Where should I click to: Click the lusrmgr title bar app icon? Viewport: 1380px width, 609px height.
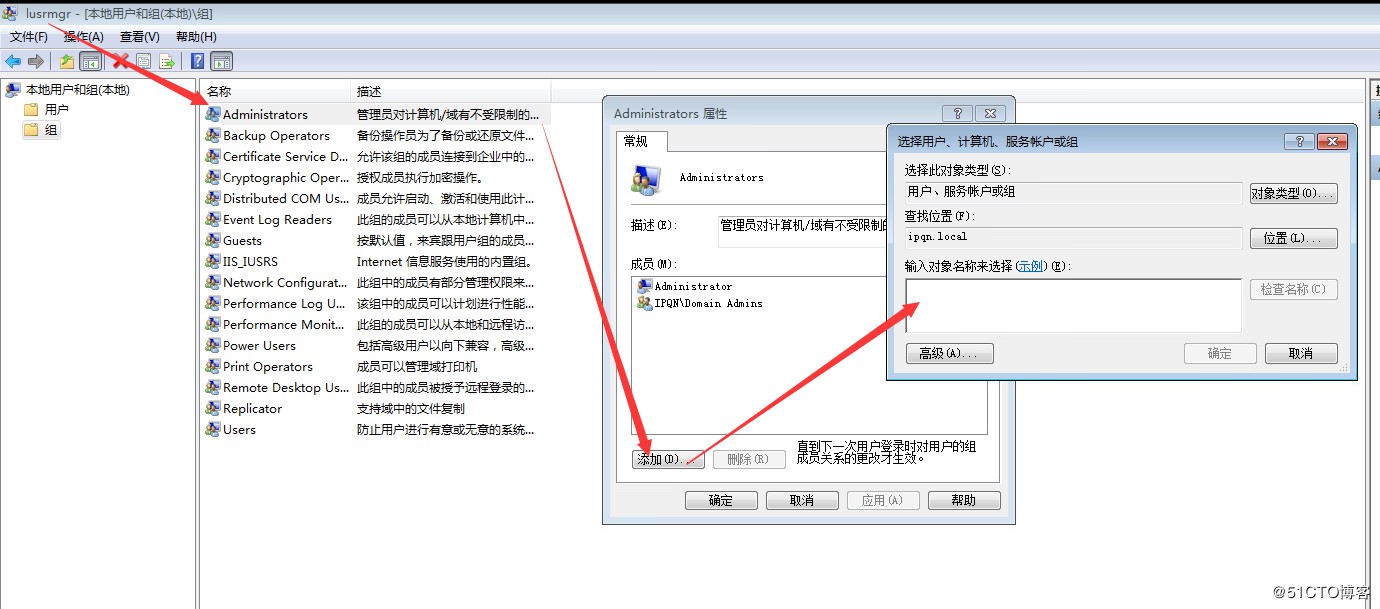(12, 14)
